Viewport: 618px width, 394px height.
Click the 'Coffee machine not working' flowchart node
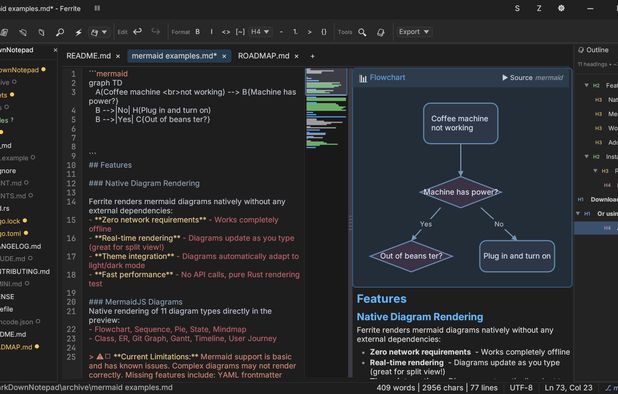click(460, 123)
